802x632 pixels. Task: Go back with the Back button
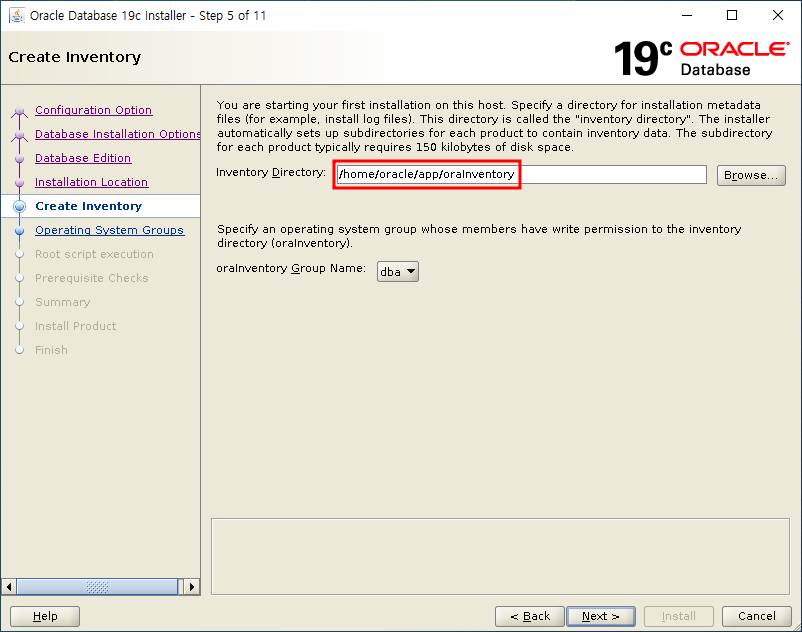530,616
